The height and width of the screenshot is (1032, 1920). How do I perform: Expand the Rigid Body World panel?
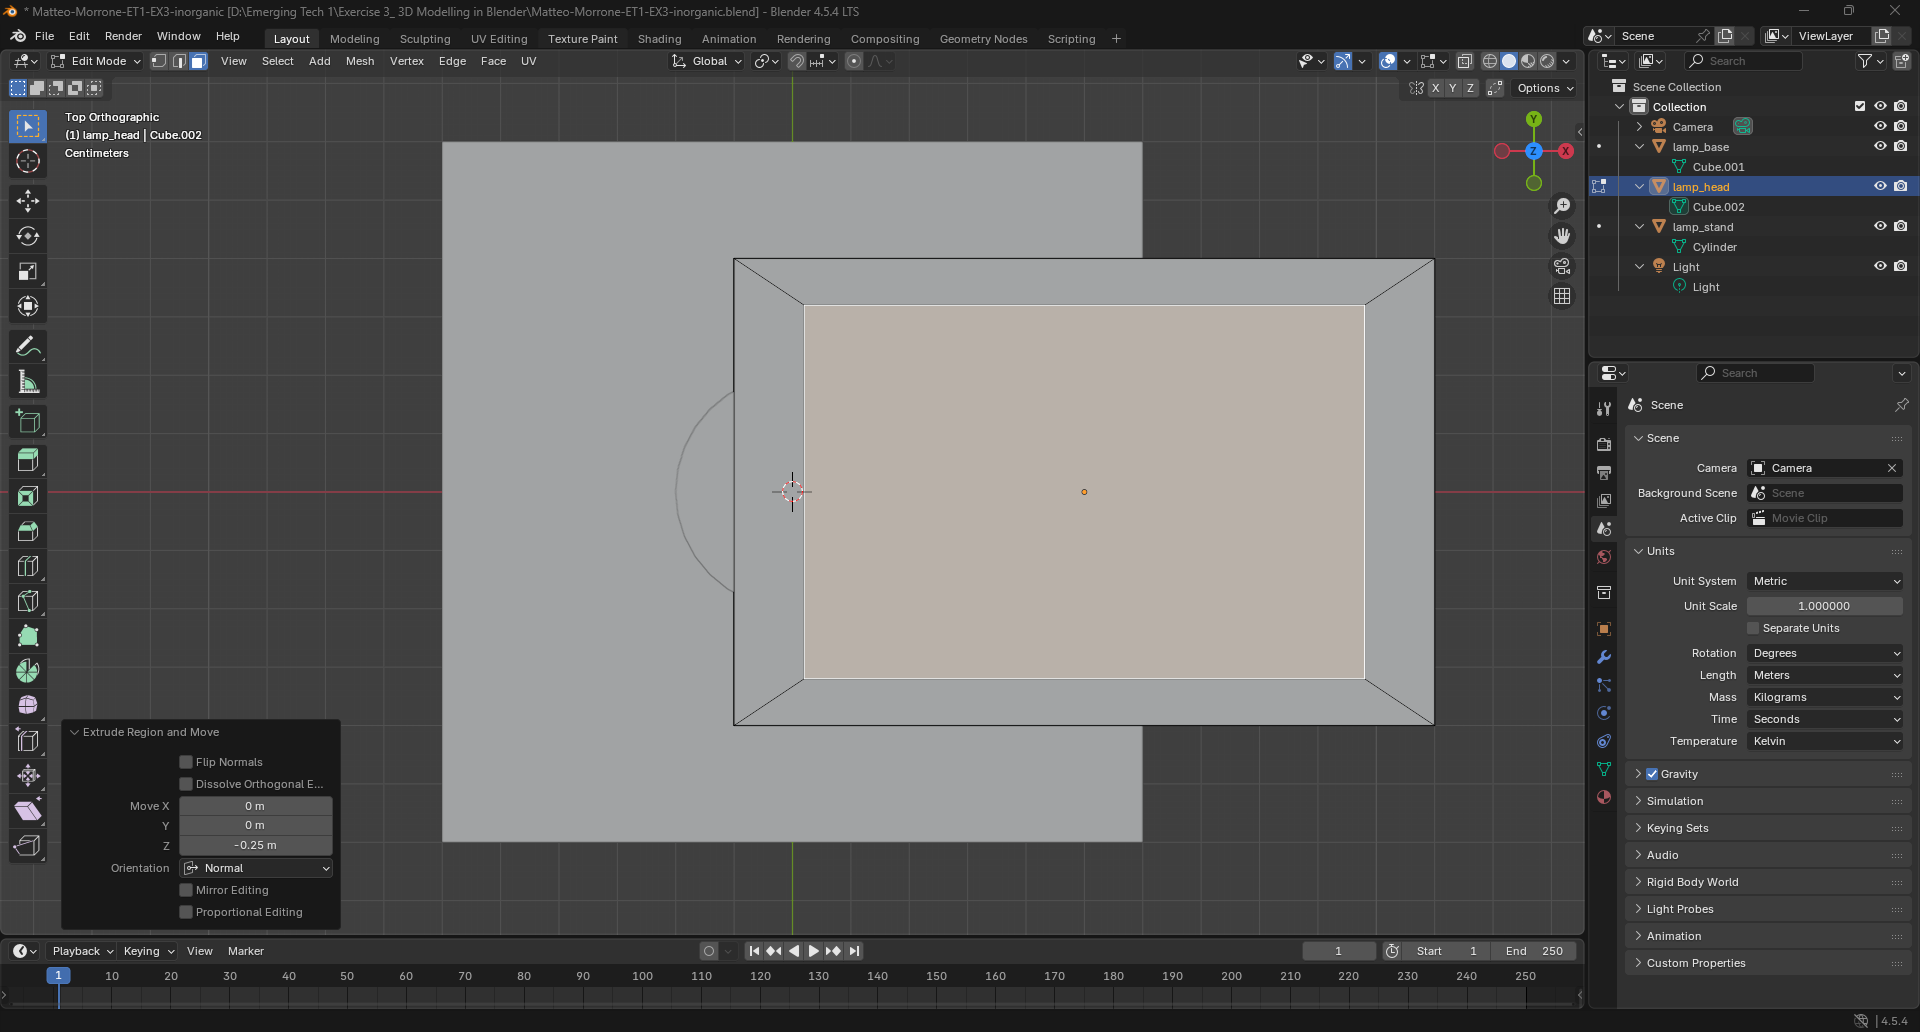pos(1692,882)
